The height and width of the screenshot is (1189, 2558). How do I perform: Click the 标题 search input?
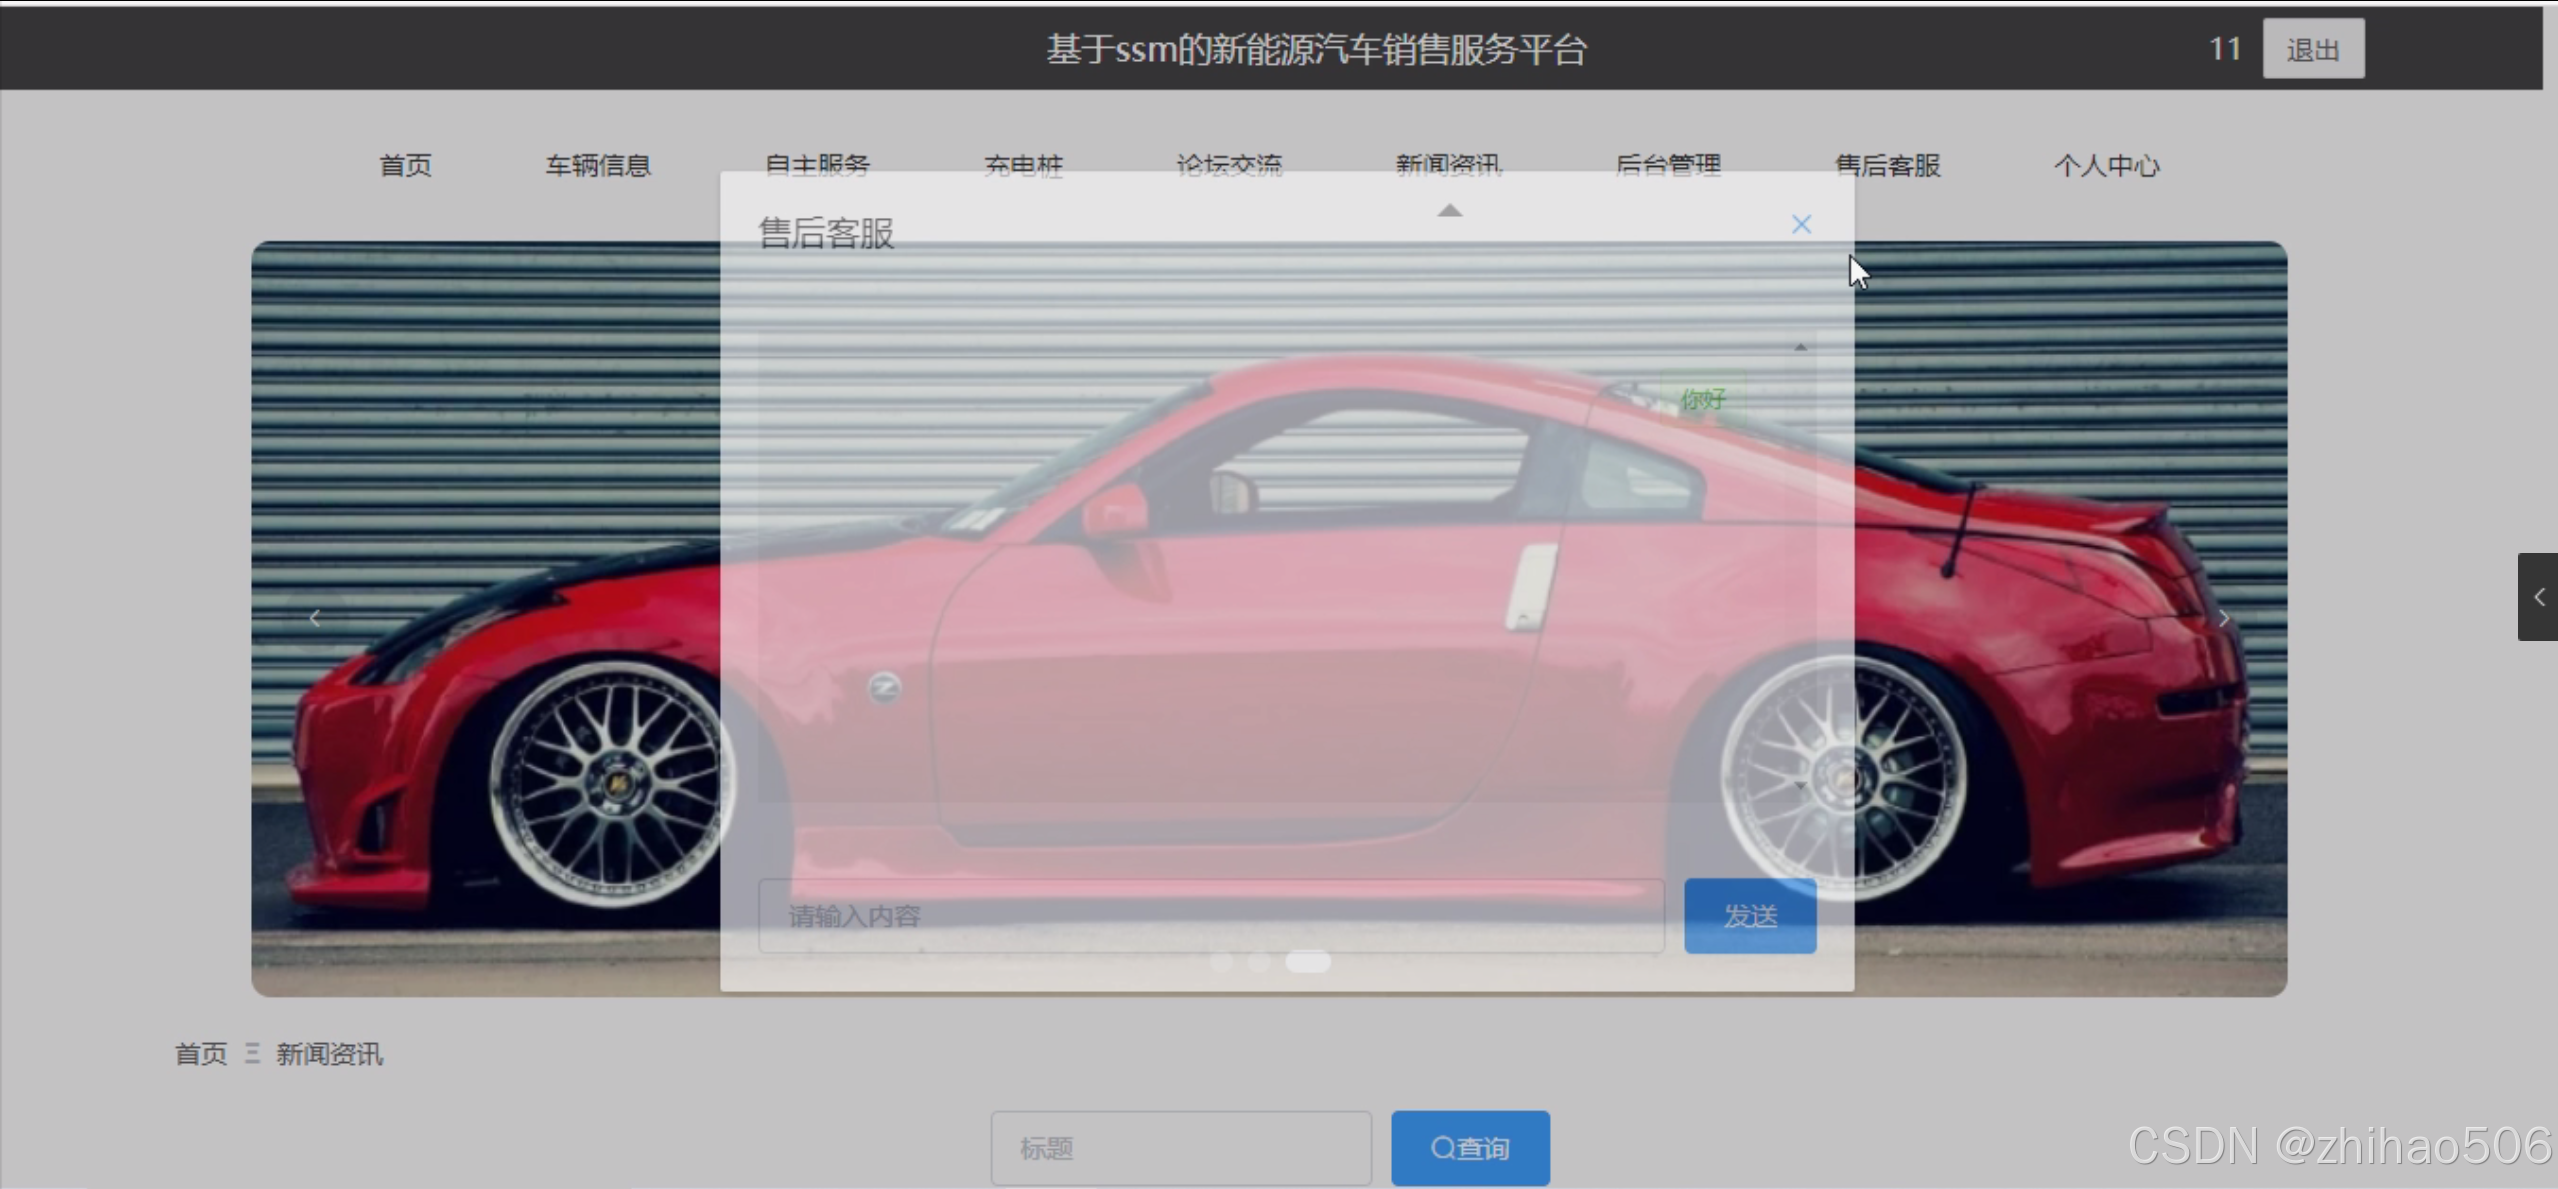1180,1148
